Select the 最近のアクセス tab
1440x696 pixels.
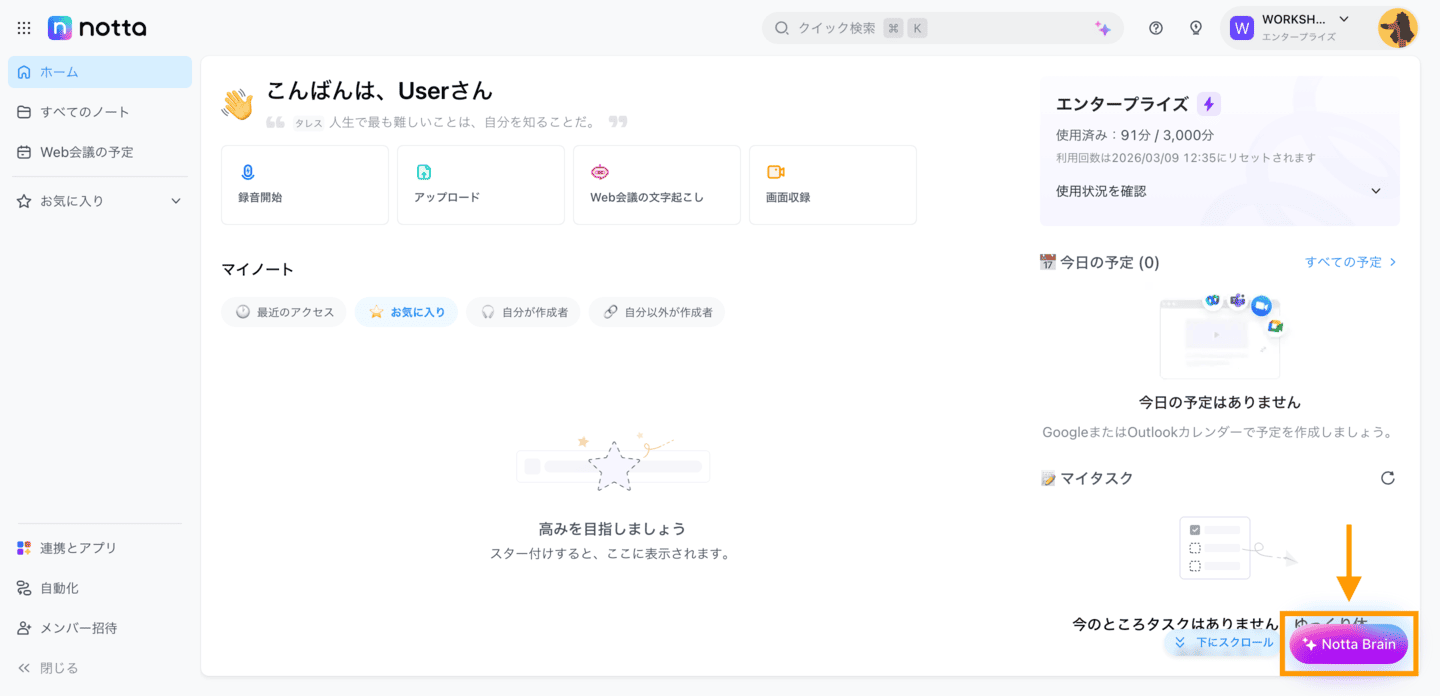(x=284, y=312)
